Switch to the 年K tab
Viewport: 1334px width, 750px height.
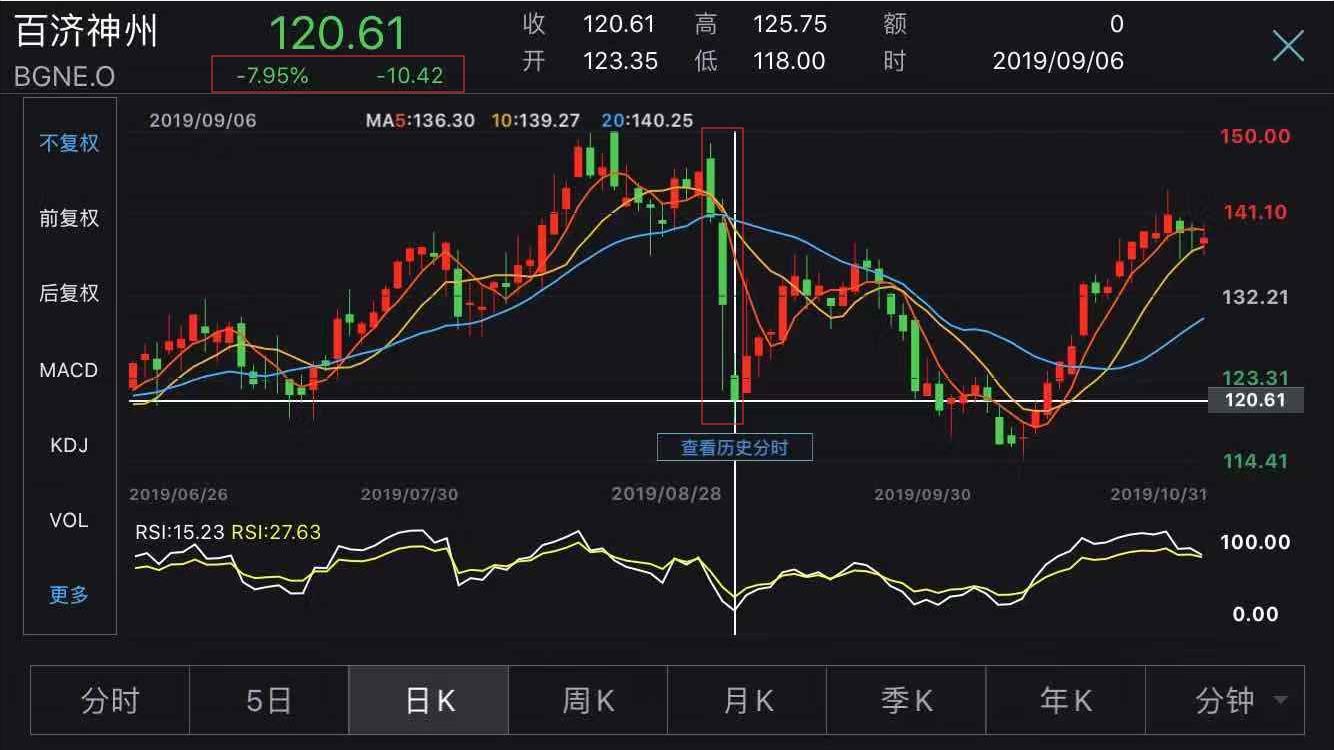tap(1066, 700)
